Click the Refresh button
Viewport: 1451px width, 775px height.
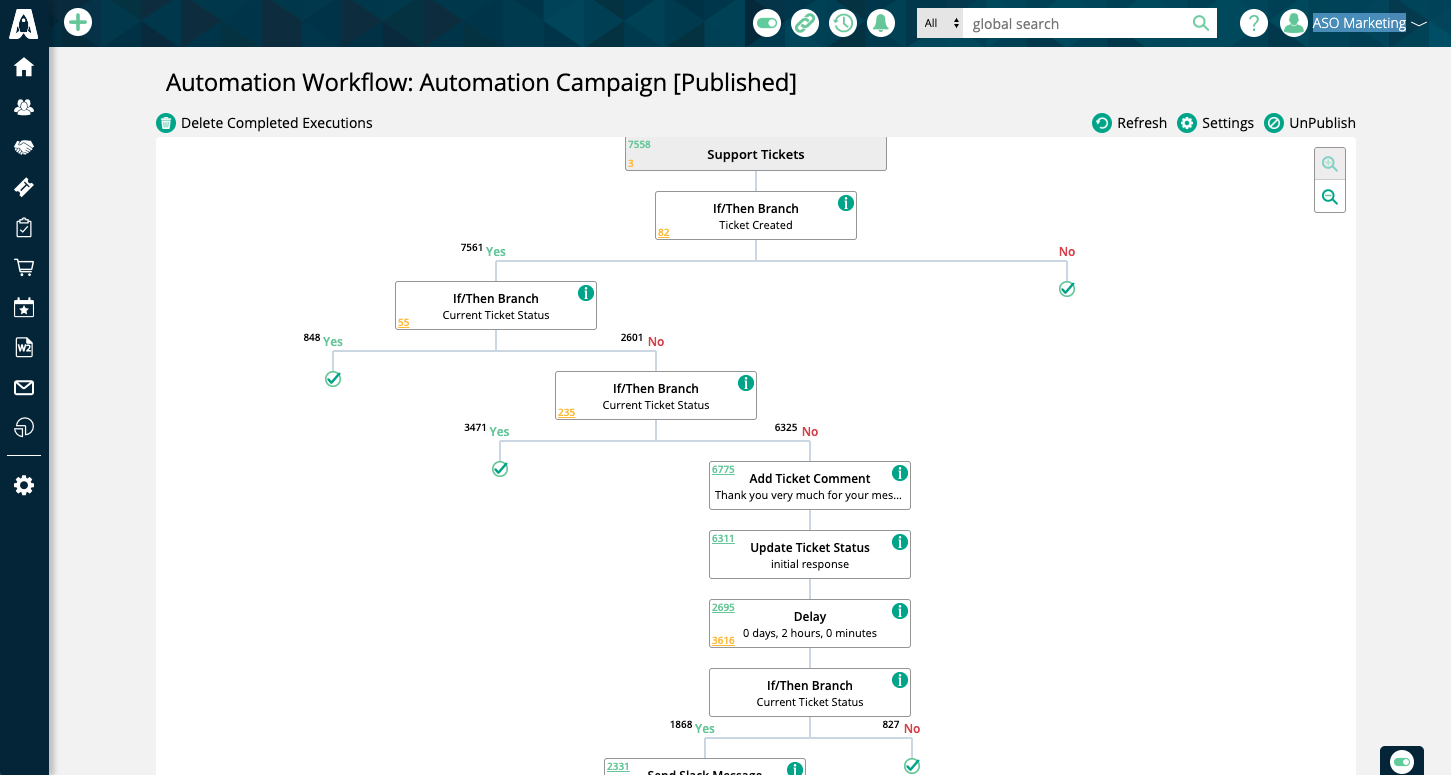pyautogui.click(x=1129, y=123)
